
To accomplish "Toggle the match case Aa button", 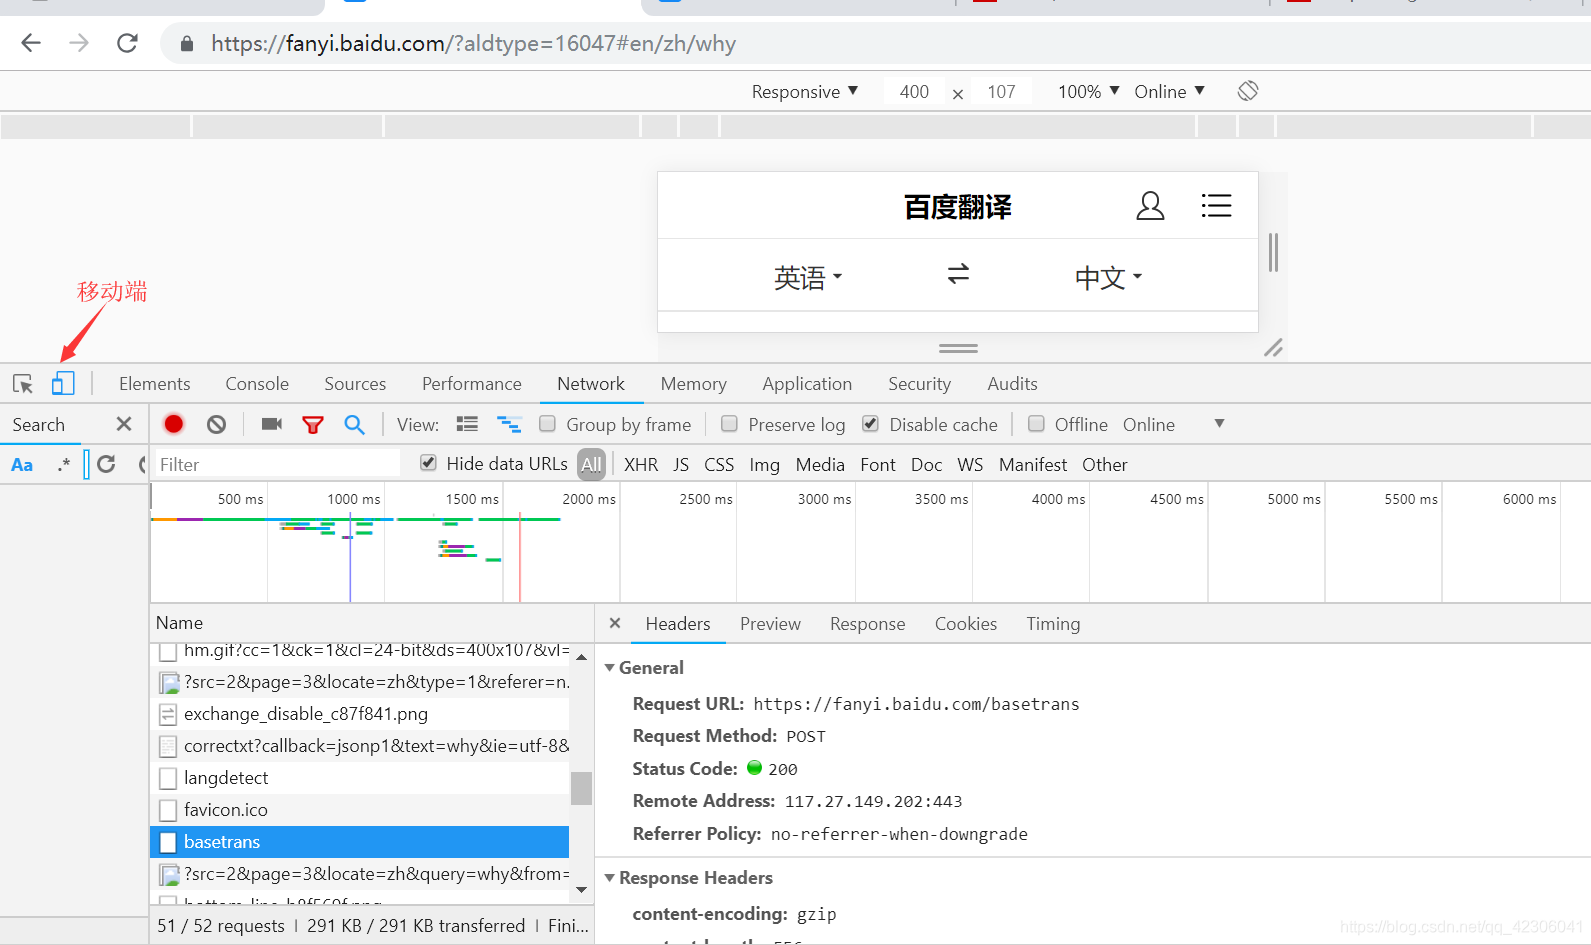I will click(22, 465).
